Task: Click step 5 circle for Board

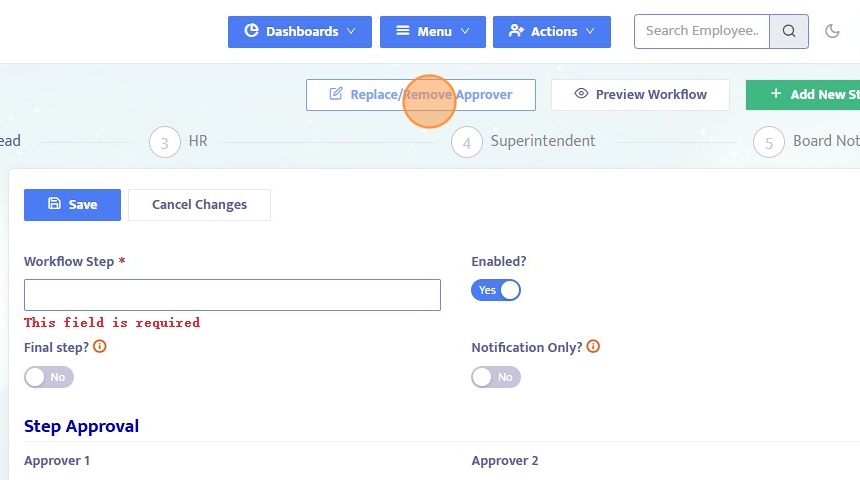Action: 769,142
